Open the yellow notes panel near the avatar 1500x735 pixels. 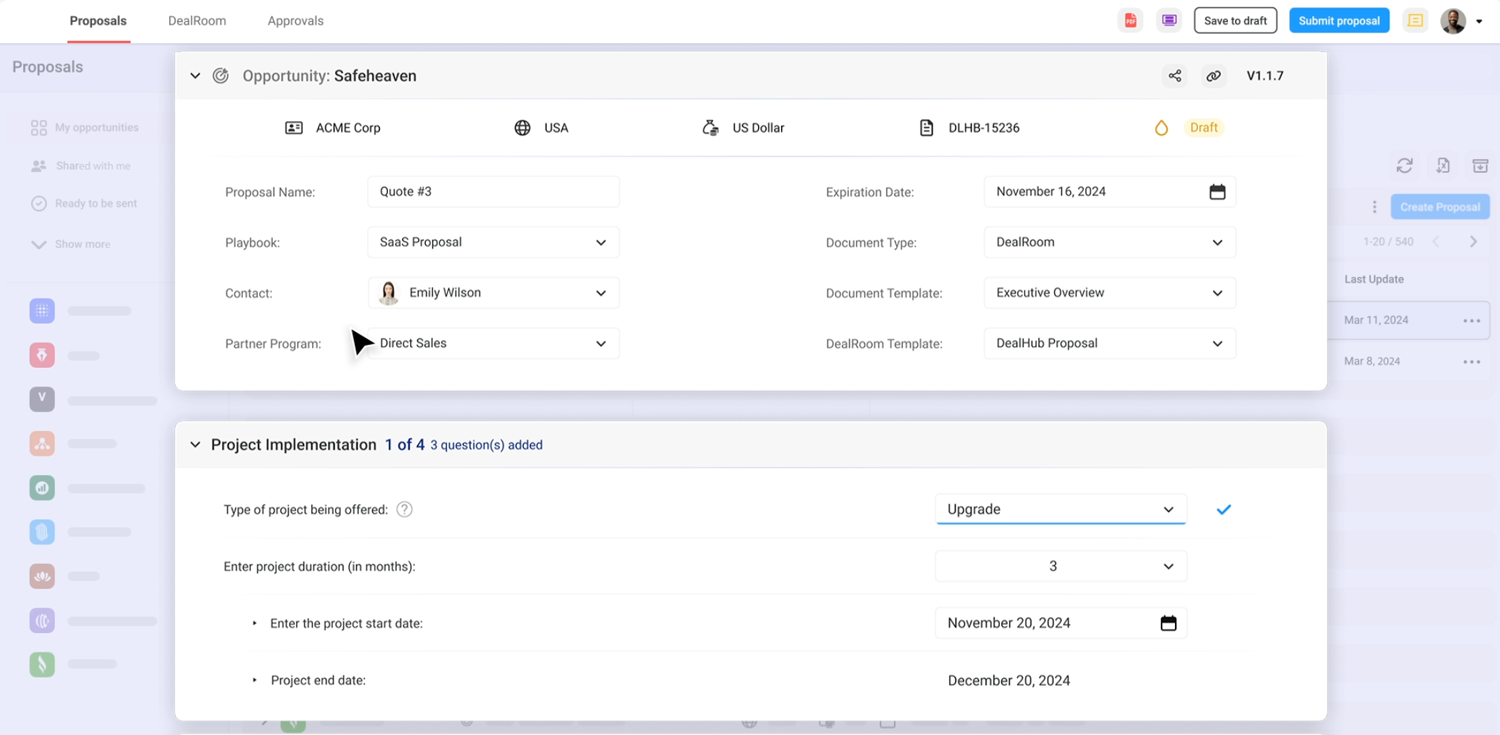(1415, 19)
